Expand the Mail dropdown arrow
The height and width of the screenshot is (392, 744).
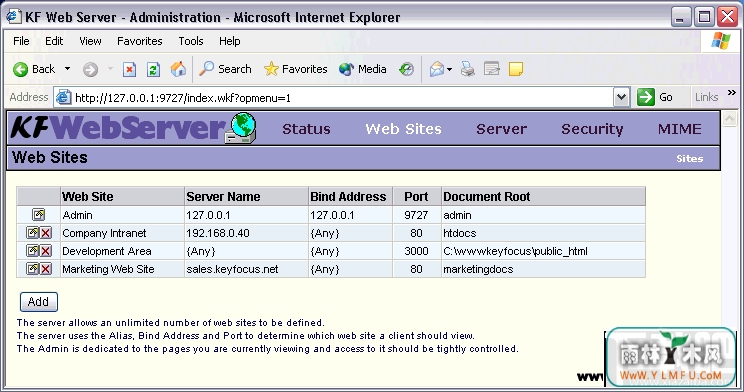click(x=449, y=70)
